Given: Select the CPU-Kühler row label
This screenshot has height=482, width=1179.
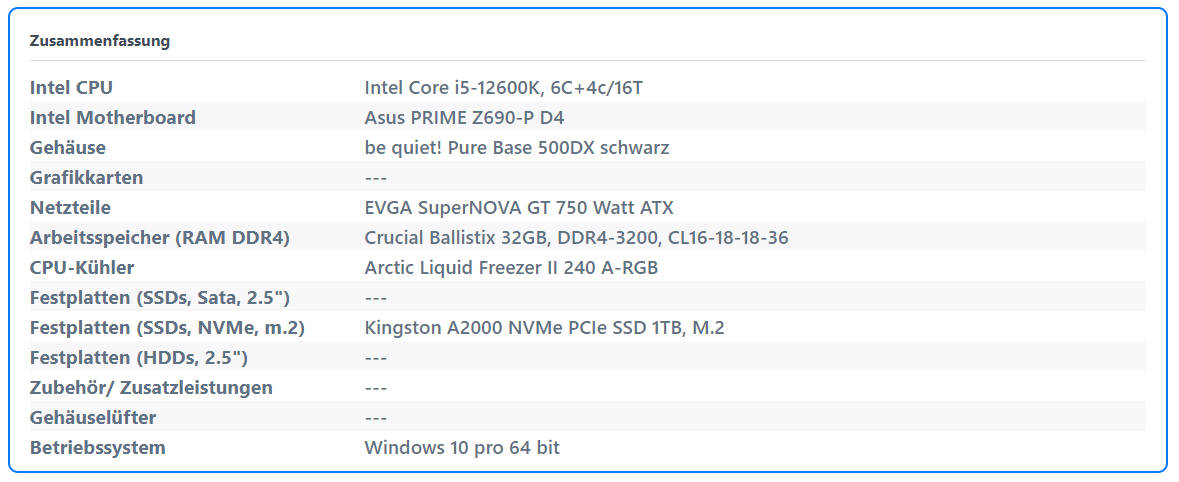Looking at the screenshot, I should click(82, 268).
